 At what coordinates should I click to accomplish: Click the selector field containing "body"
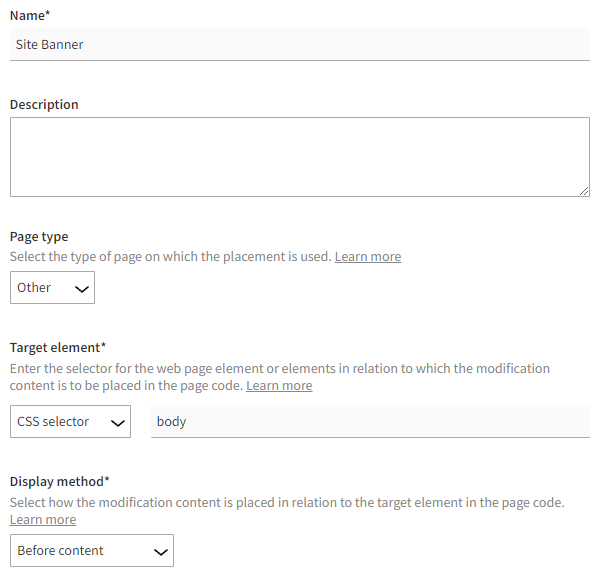point(370,422)
